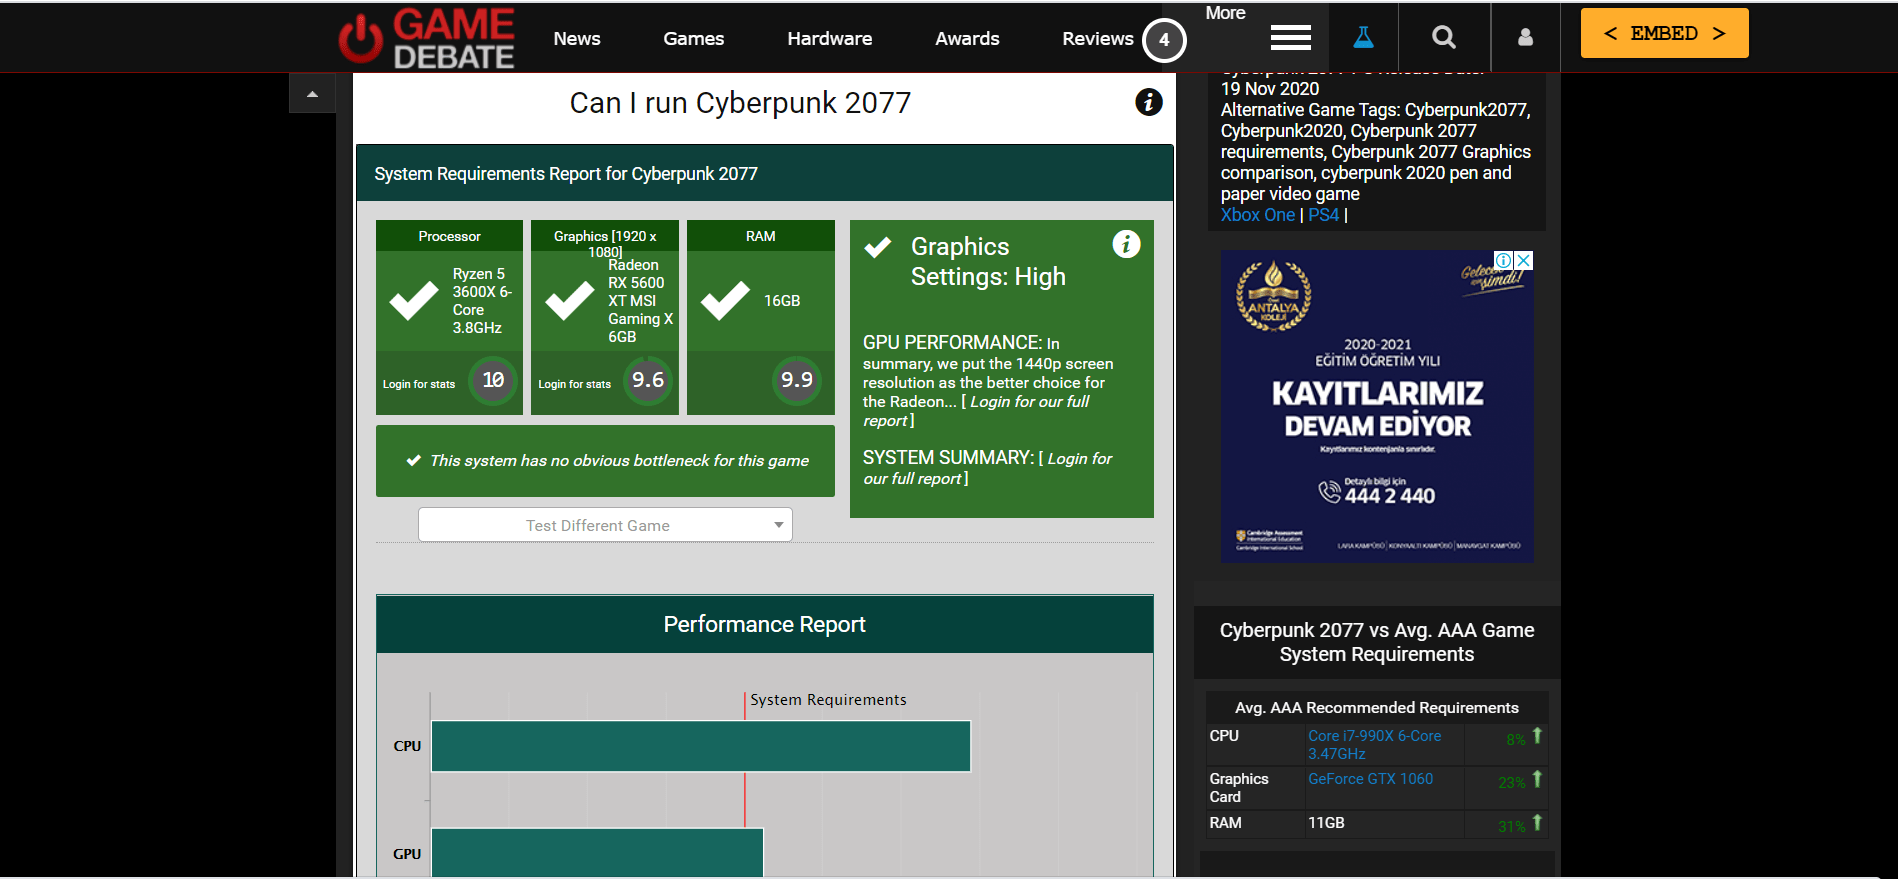The width and height of the screenshot is (1898, 879).
Task: Click the GPU performance bar
Action: click(597, 853)
